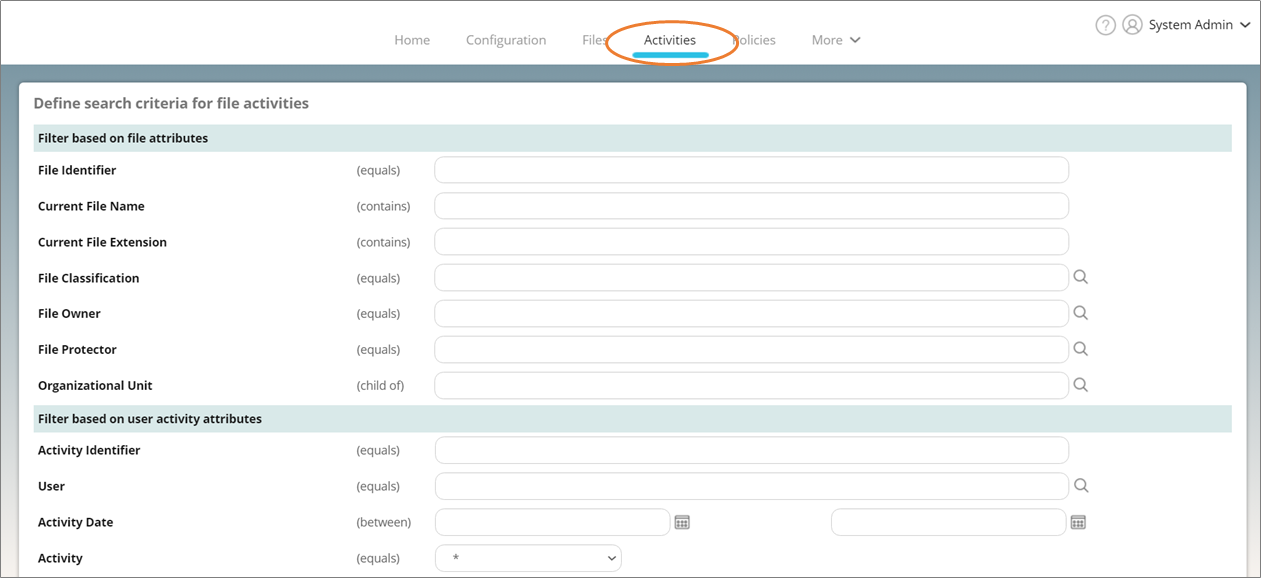Click the User field lookup magnifier
1261x578 pixels.
click(x=1080, y=486)
